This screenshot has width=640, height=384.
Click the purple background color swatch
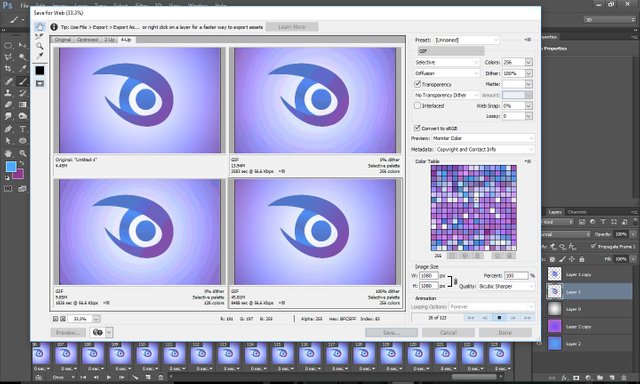[19, 175]
